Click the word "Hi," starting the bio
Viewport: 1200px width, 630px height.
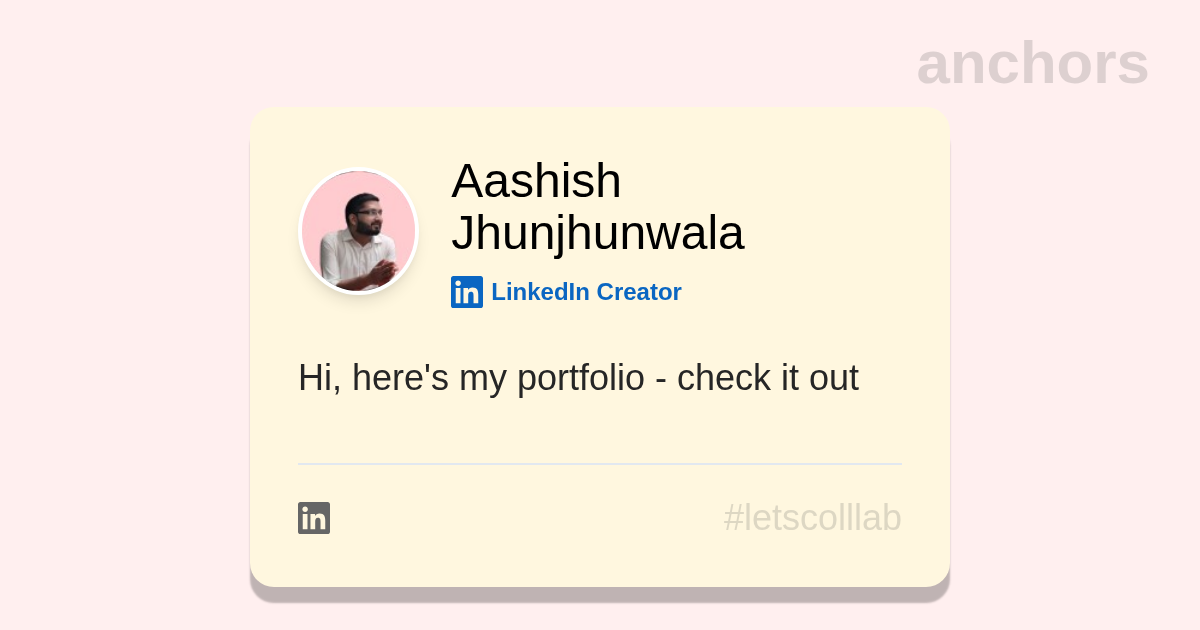coord(319,378)
